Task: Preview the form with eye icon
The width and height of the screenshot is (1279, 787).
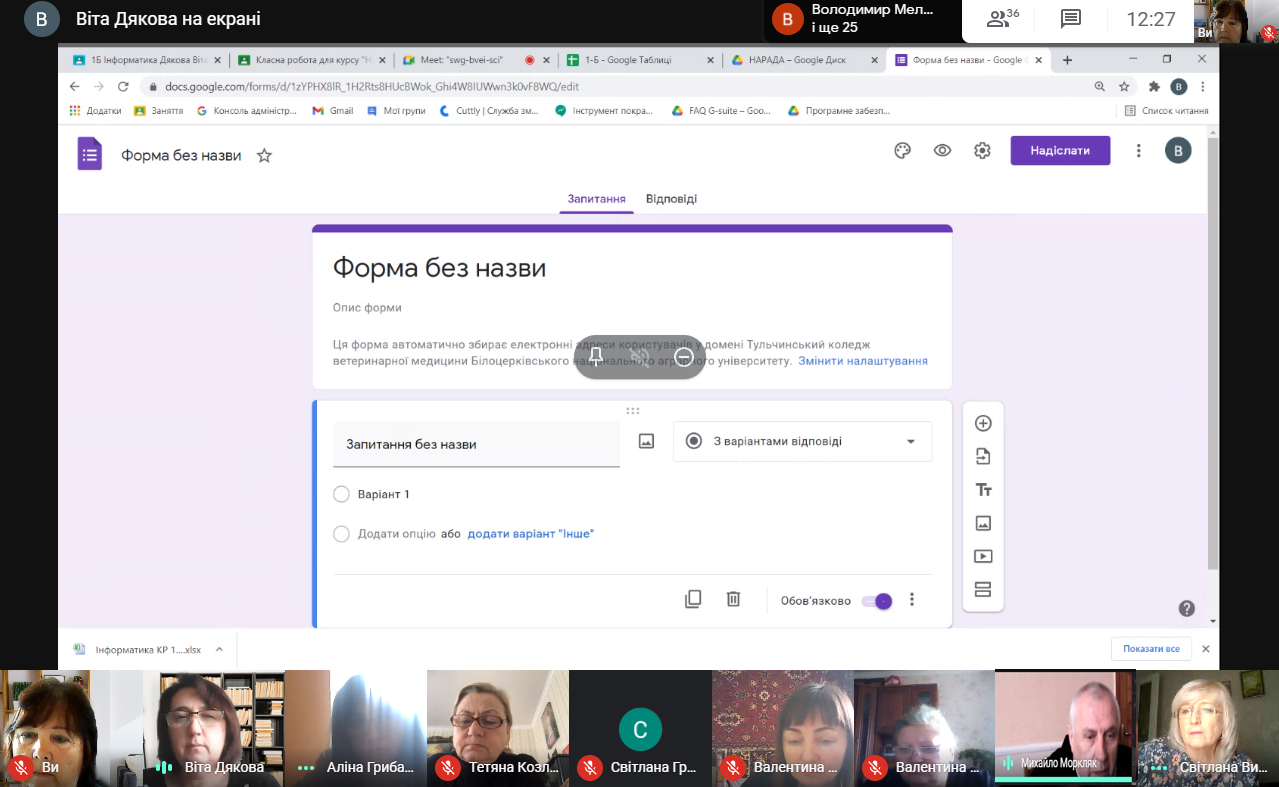Action: pos(942,151)
